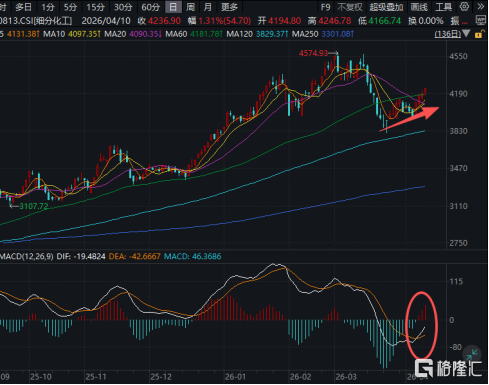Click the MA20 4090.35 indicator label
Screen dimensions: 489x385
click(133, 34)
